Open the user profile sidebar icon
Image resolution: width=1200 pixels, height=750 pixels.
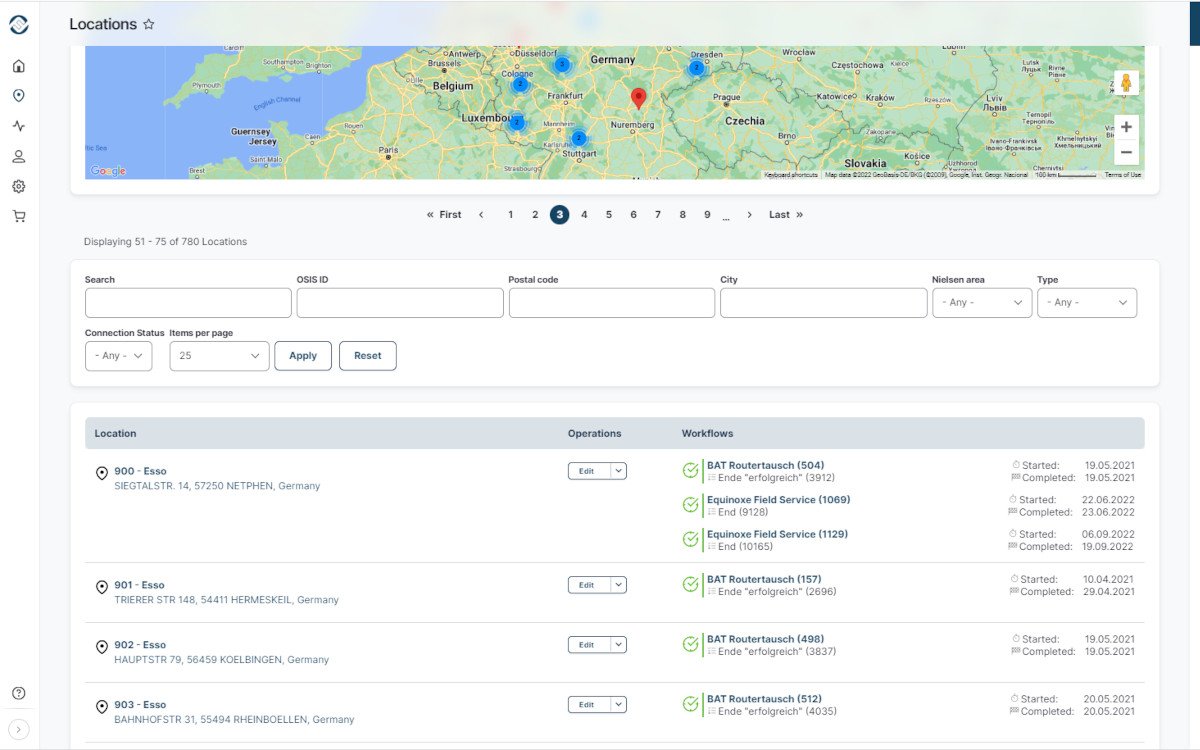[x=19, y=156]
